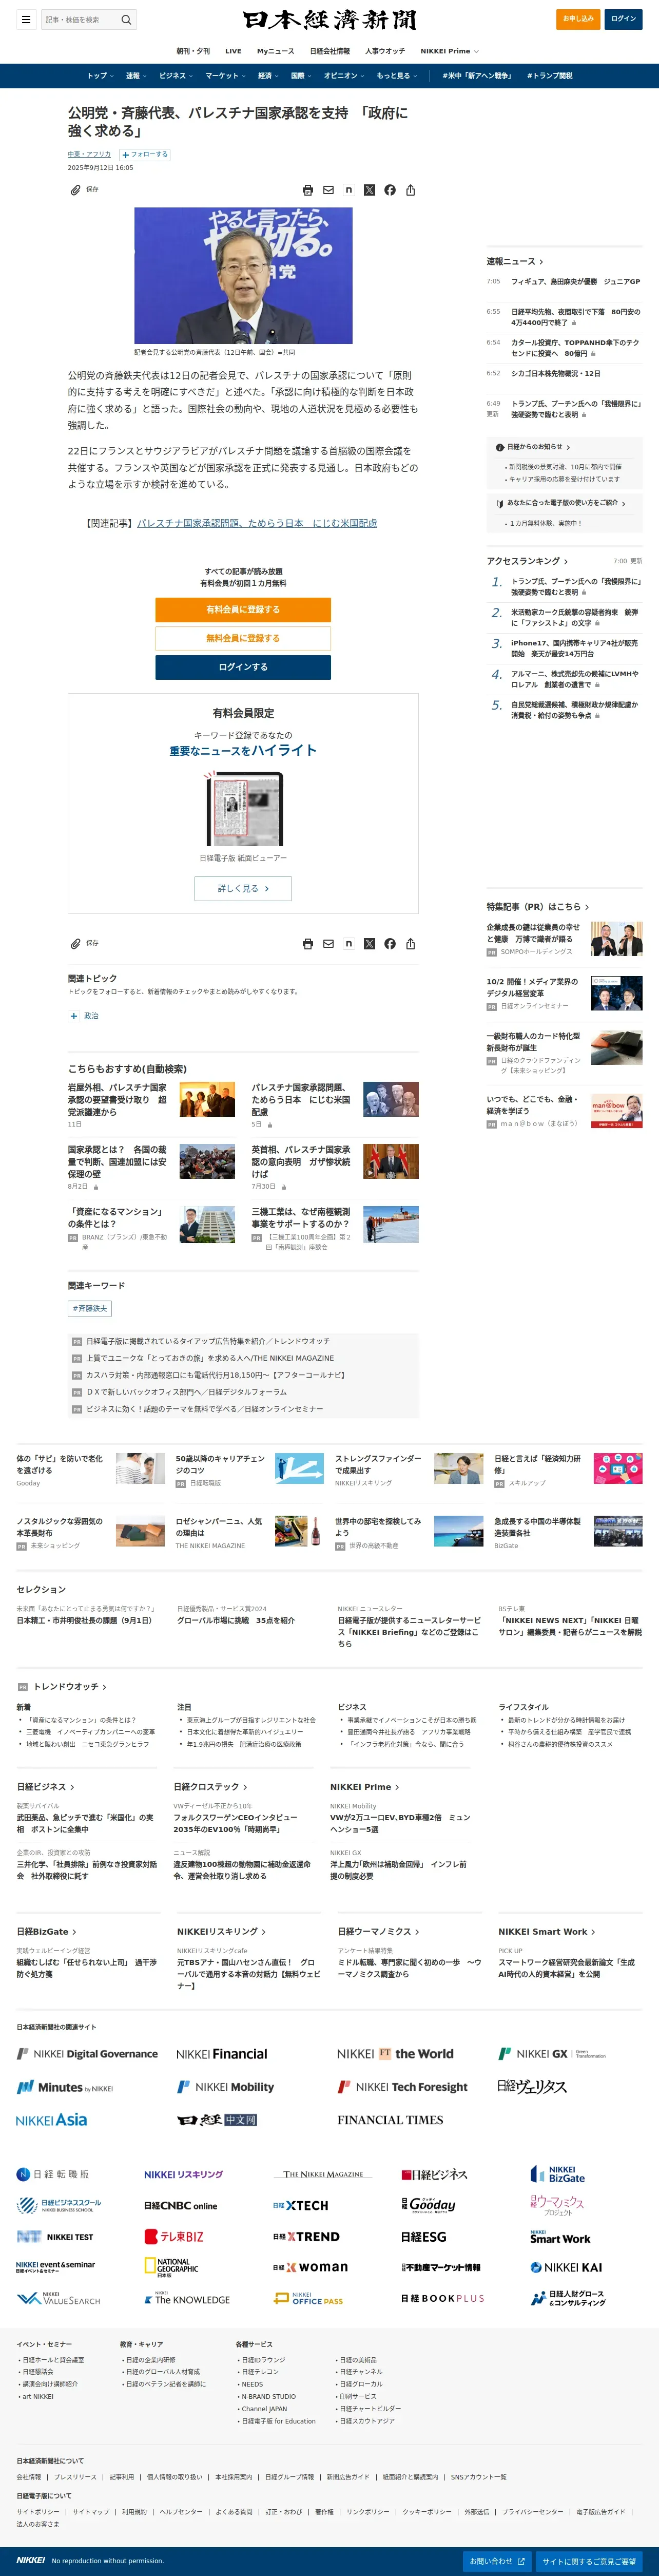Expand the マーケット navigation dropdown
The width and height of the screenshot is (659, 2576).
226,76
